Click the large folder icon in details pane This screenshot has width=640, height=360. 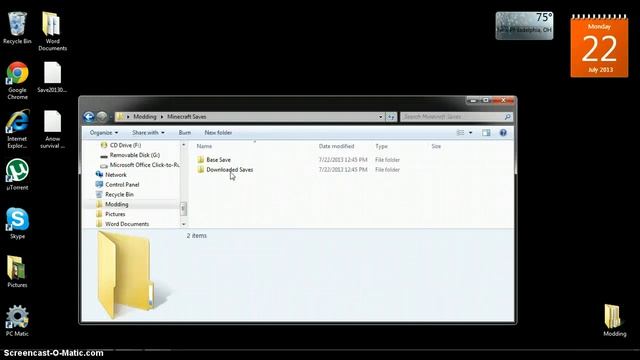[x=126, y=275]
